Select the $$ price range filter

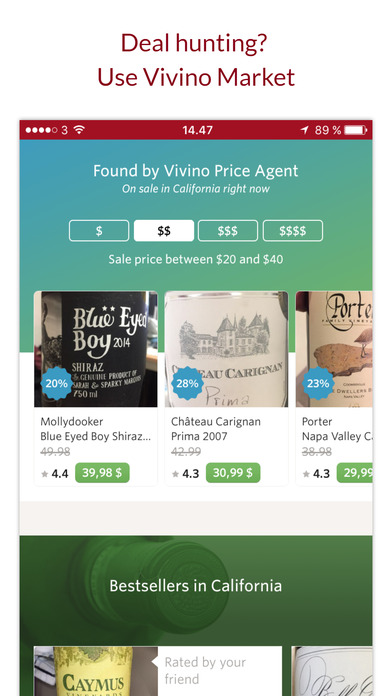[x=164, y=231]
